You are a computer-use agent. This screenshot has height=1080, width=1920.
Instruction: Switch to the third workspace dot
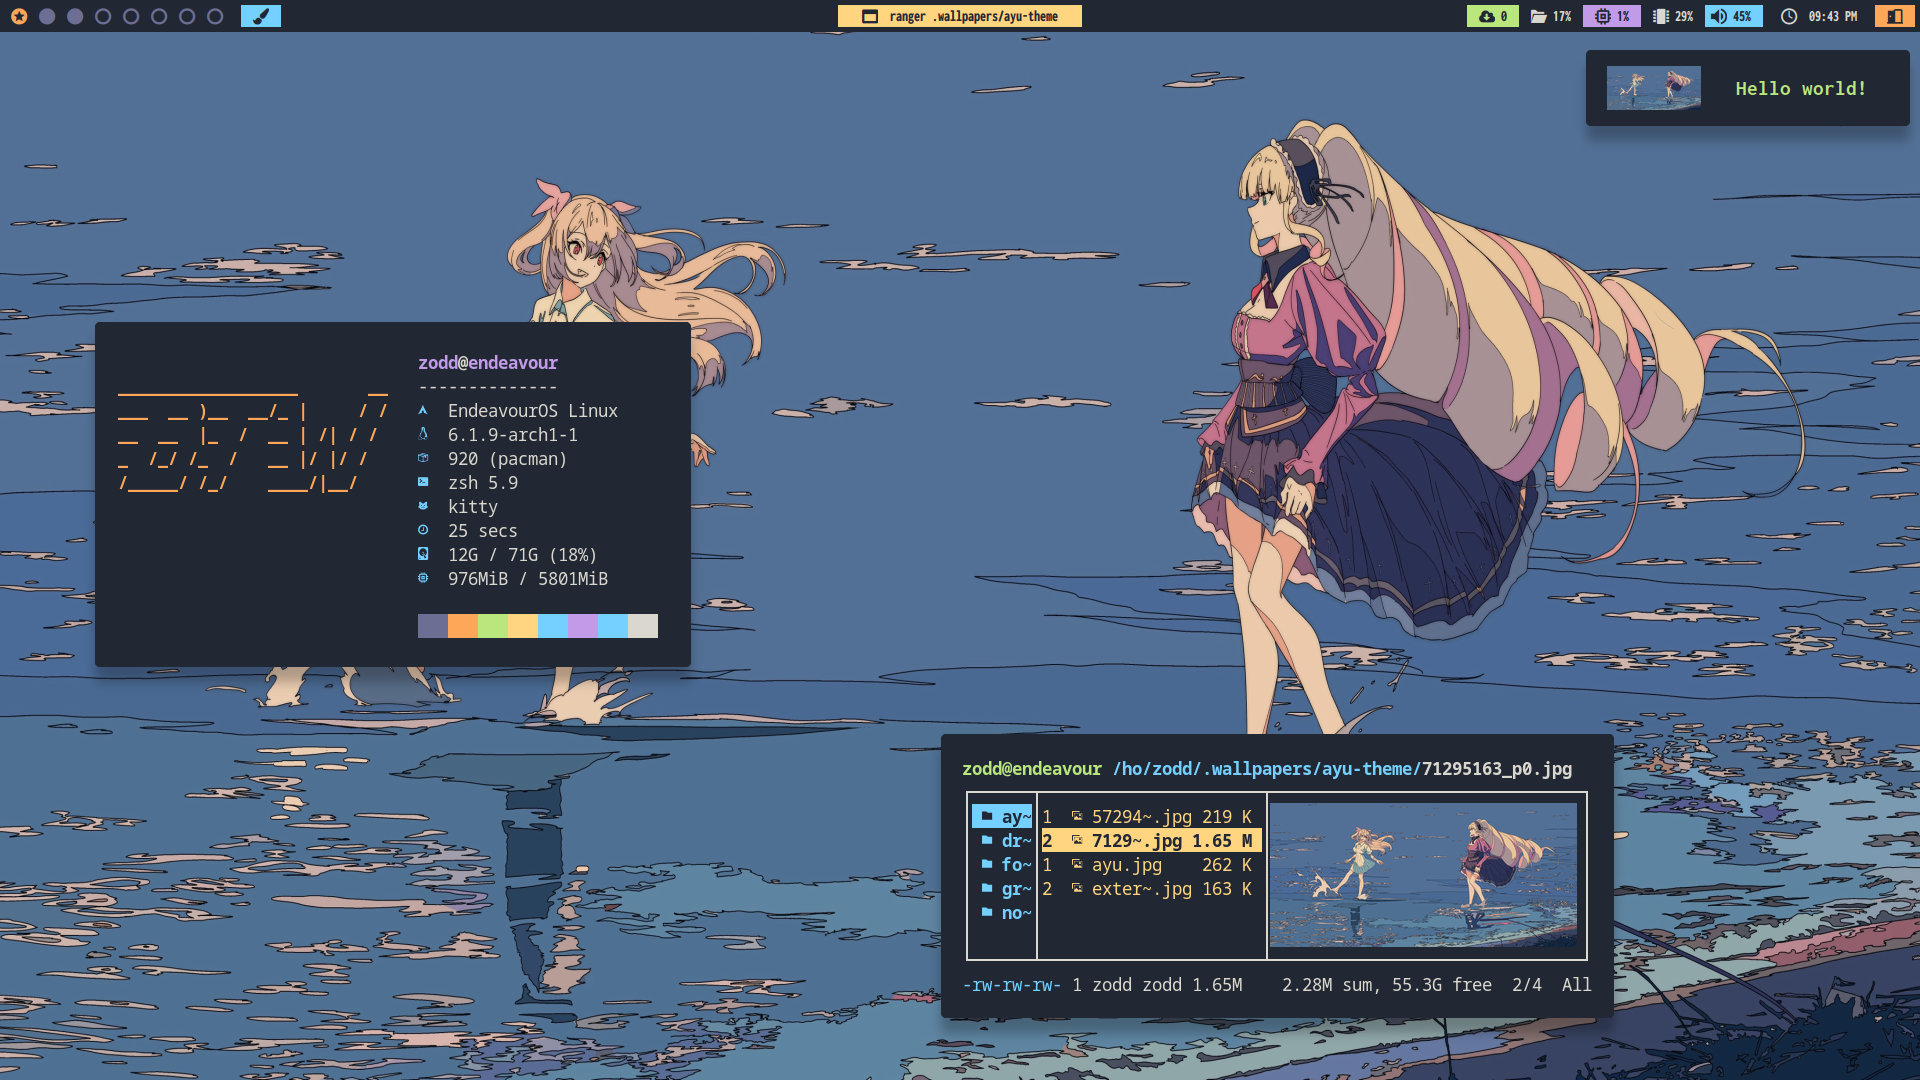click(75, 16)
